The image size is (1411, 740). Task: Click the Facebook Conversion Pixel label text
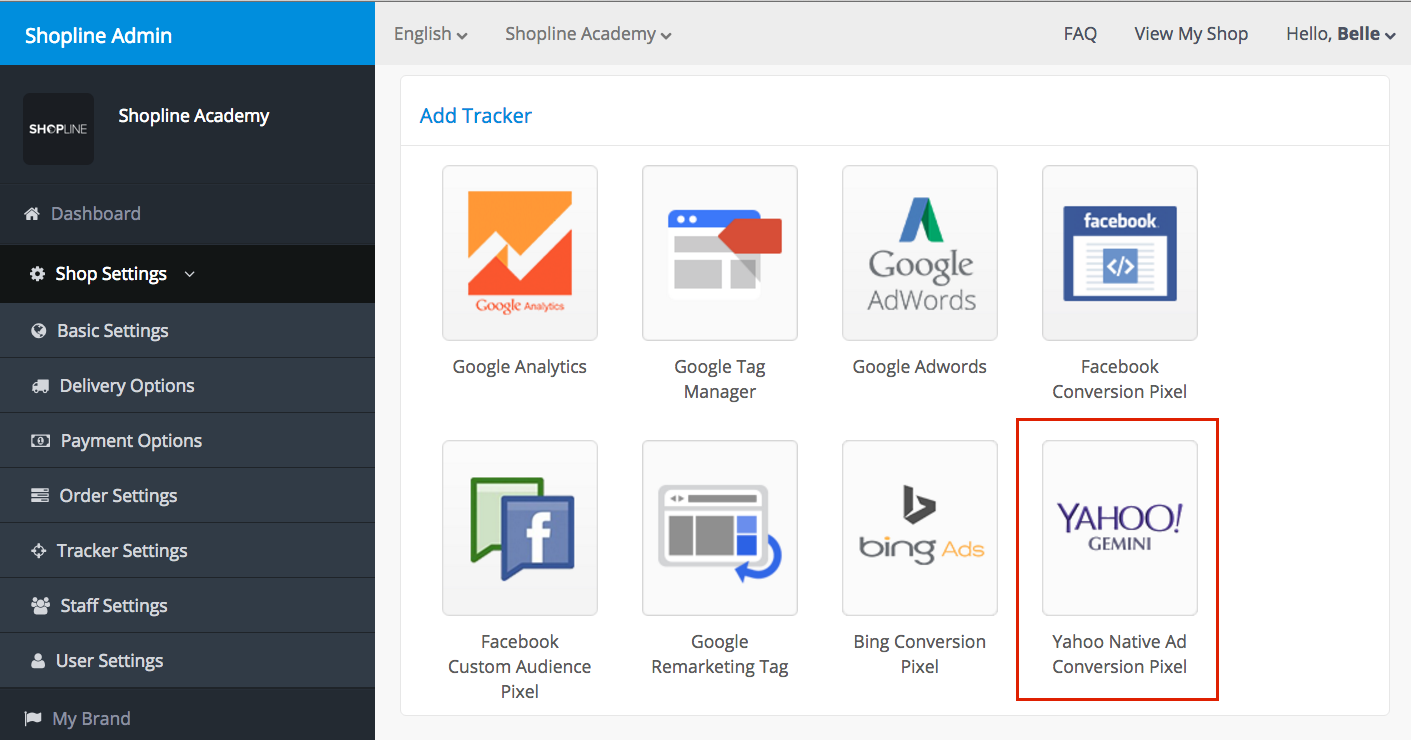pyautogui.click(x=1120, y=379)
